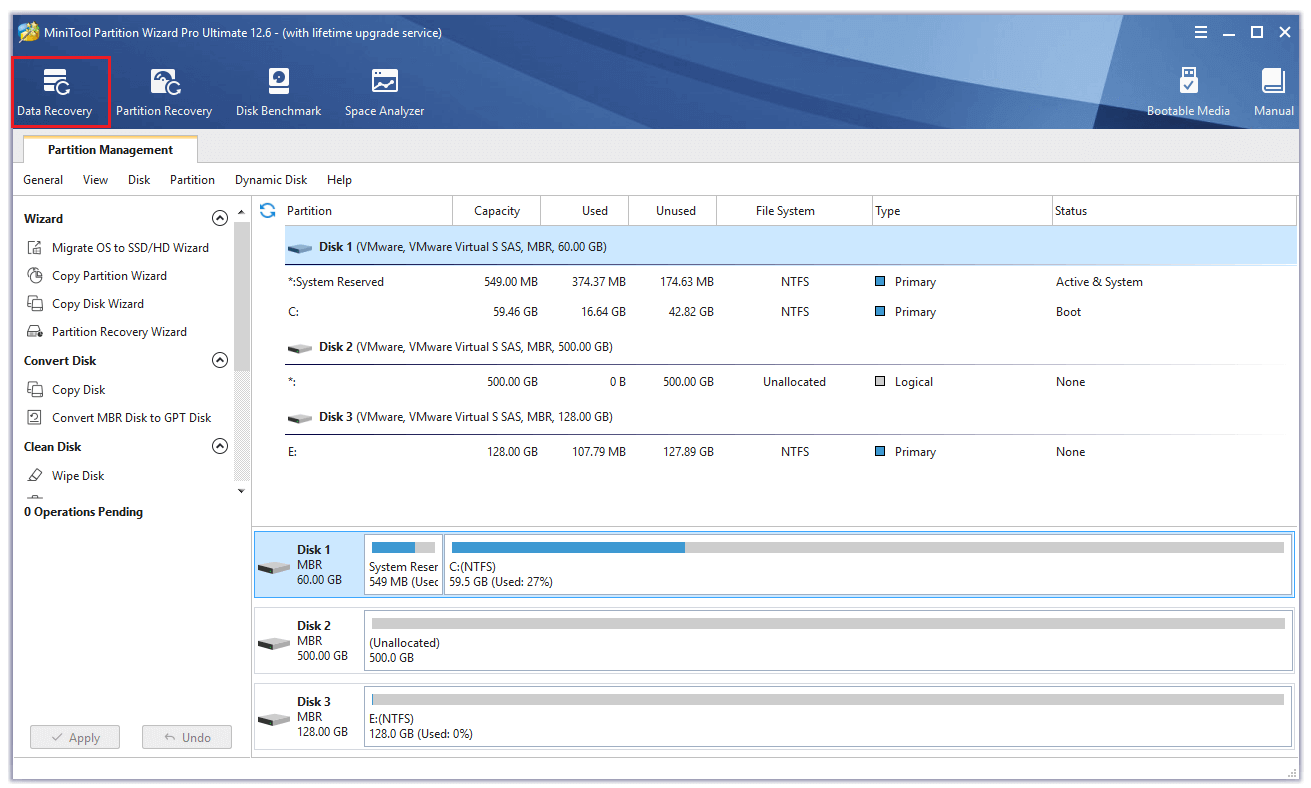Image resolution: width=1311 pixels, height=788 pixels.
Task: Select the Partition Management tab
Action: click(110, 150)
